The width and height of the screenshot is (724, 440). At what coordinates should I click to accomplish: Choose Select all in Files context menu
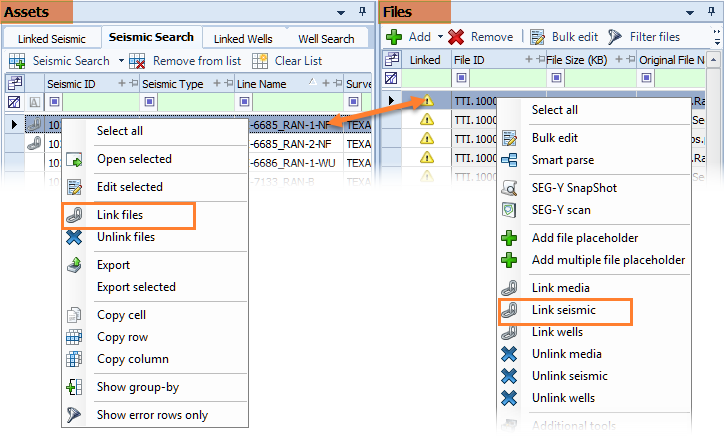(x=555, y=110)
